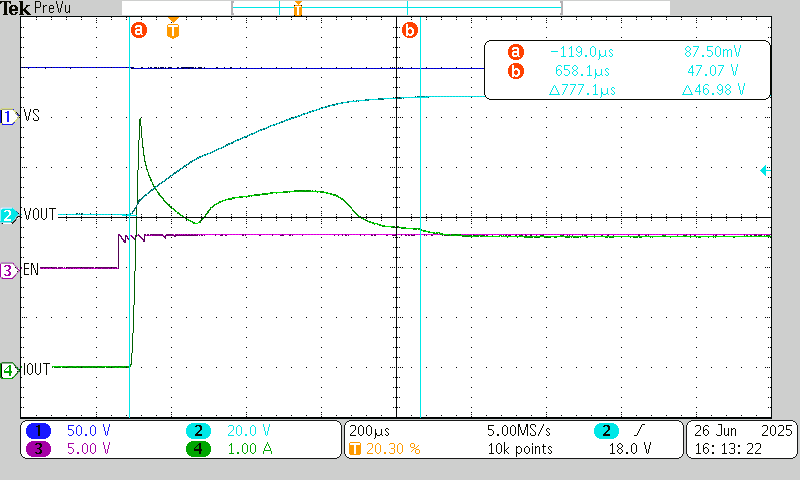
Task: Click cursor b marker above the graticule
Action: pos(410,30)
